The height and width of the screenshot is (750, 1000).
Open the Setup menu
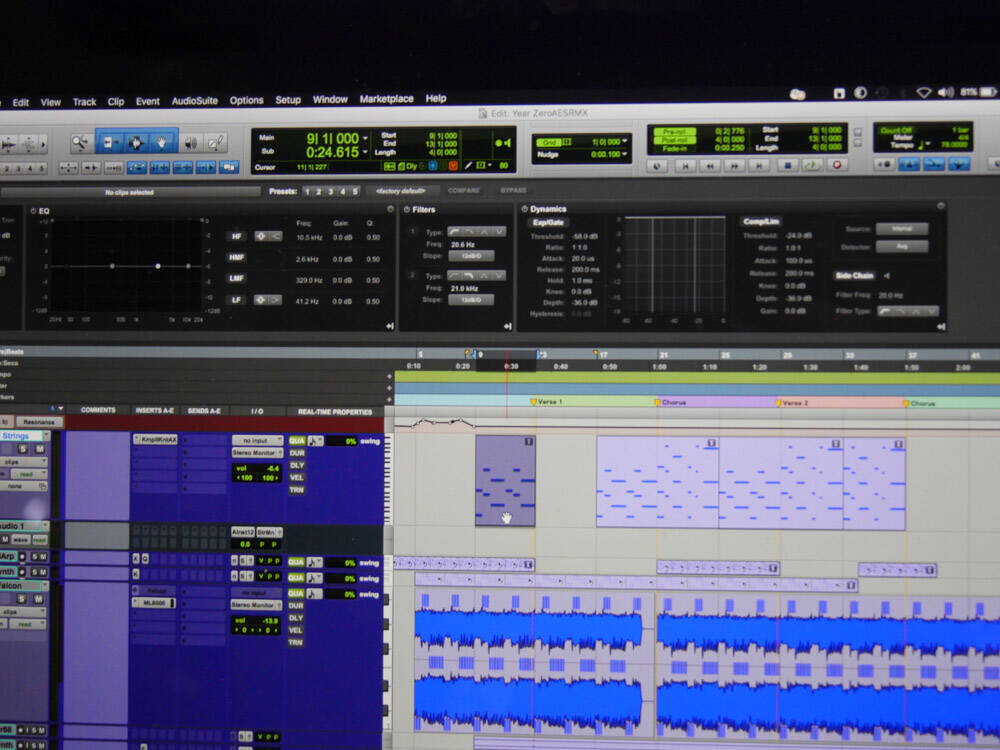point(288,100)
